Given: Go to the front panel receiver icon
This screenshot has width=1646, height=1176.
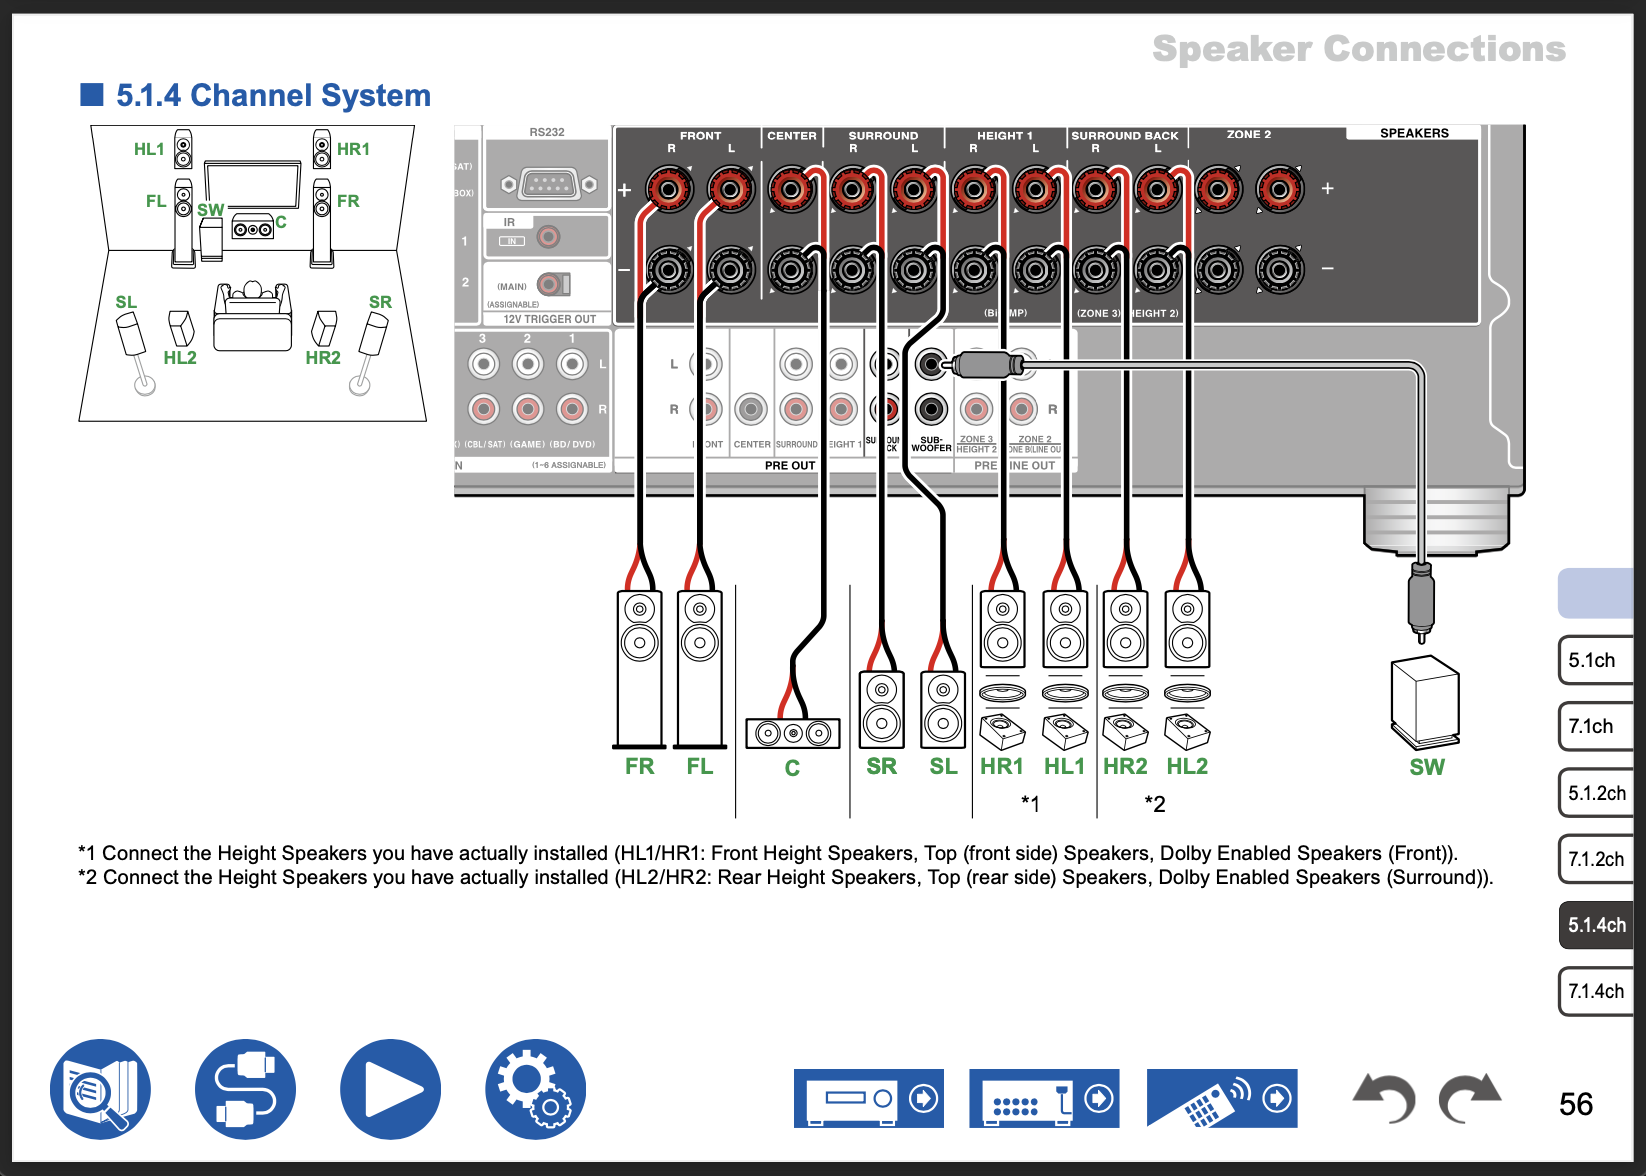Looking at the screenshot, I should point(868,1098).
